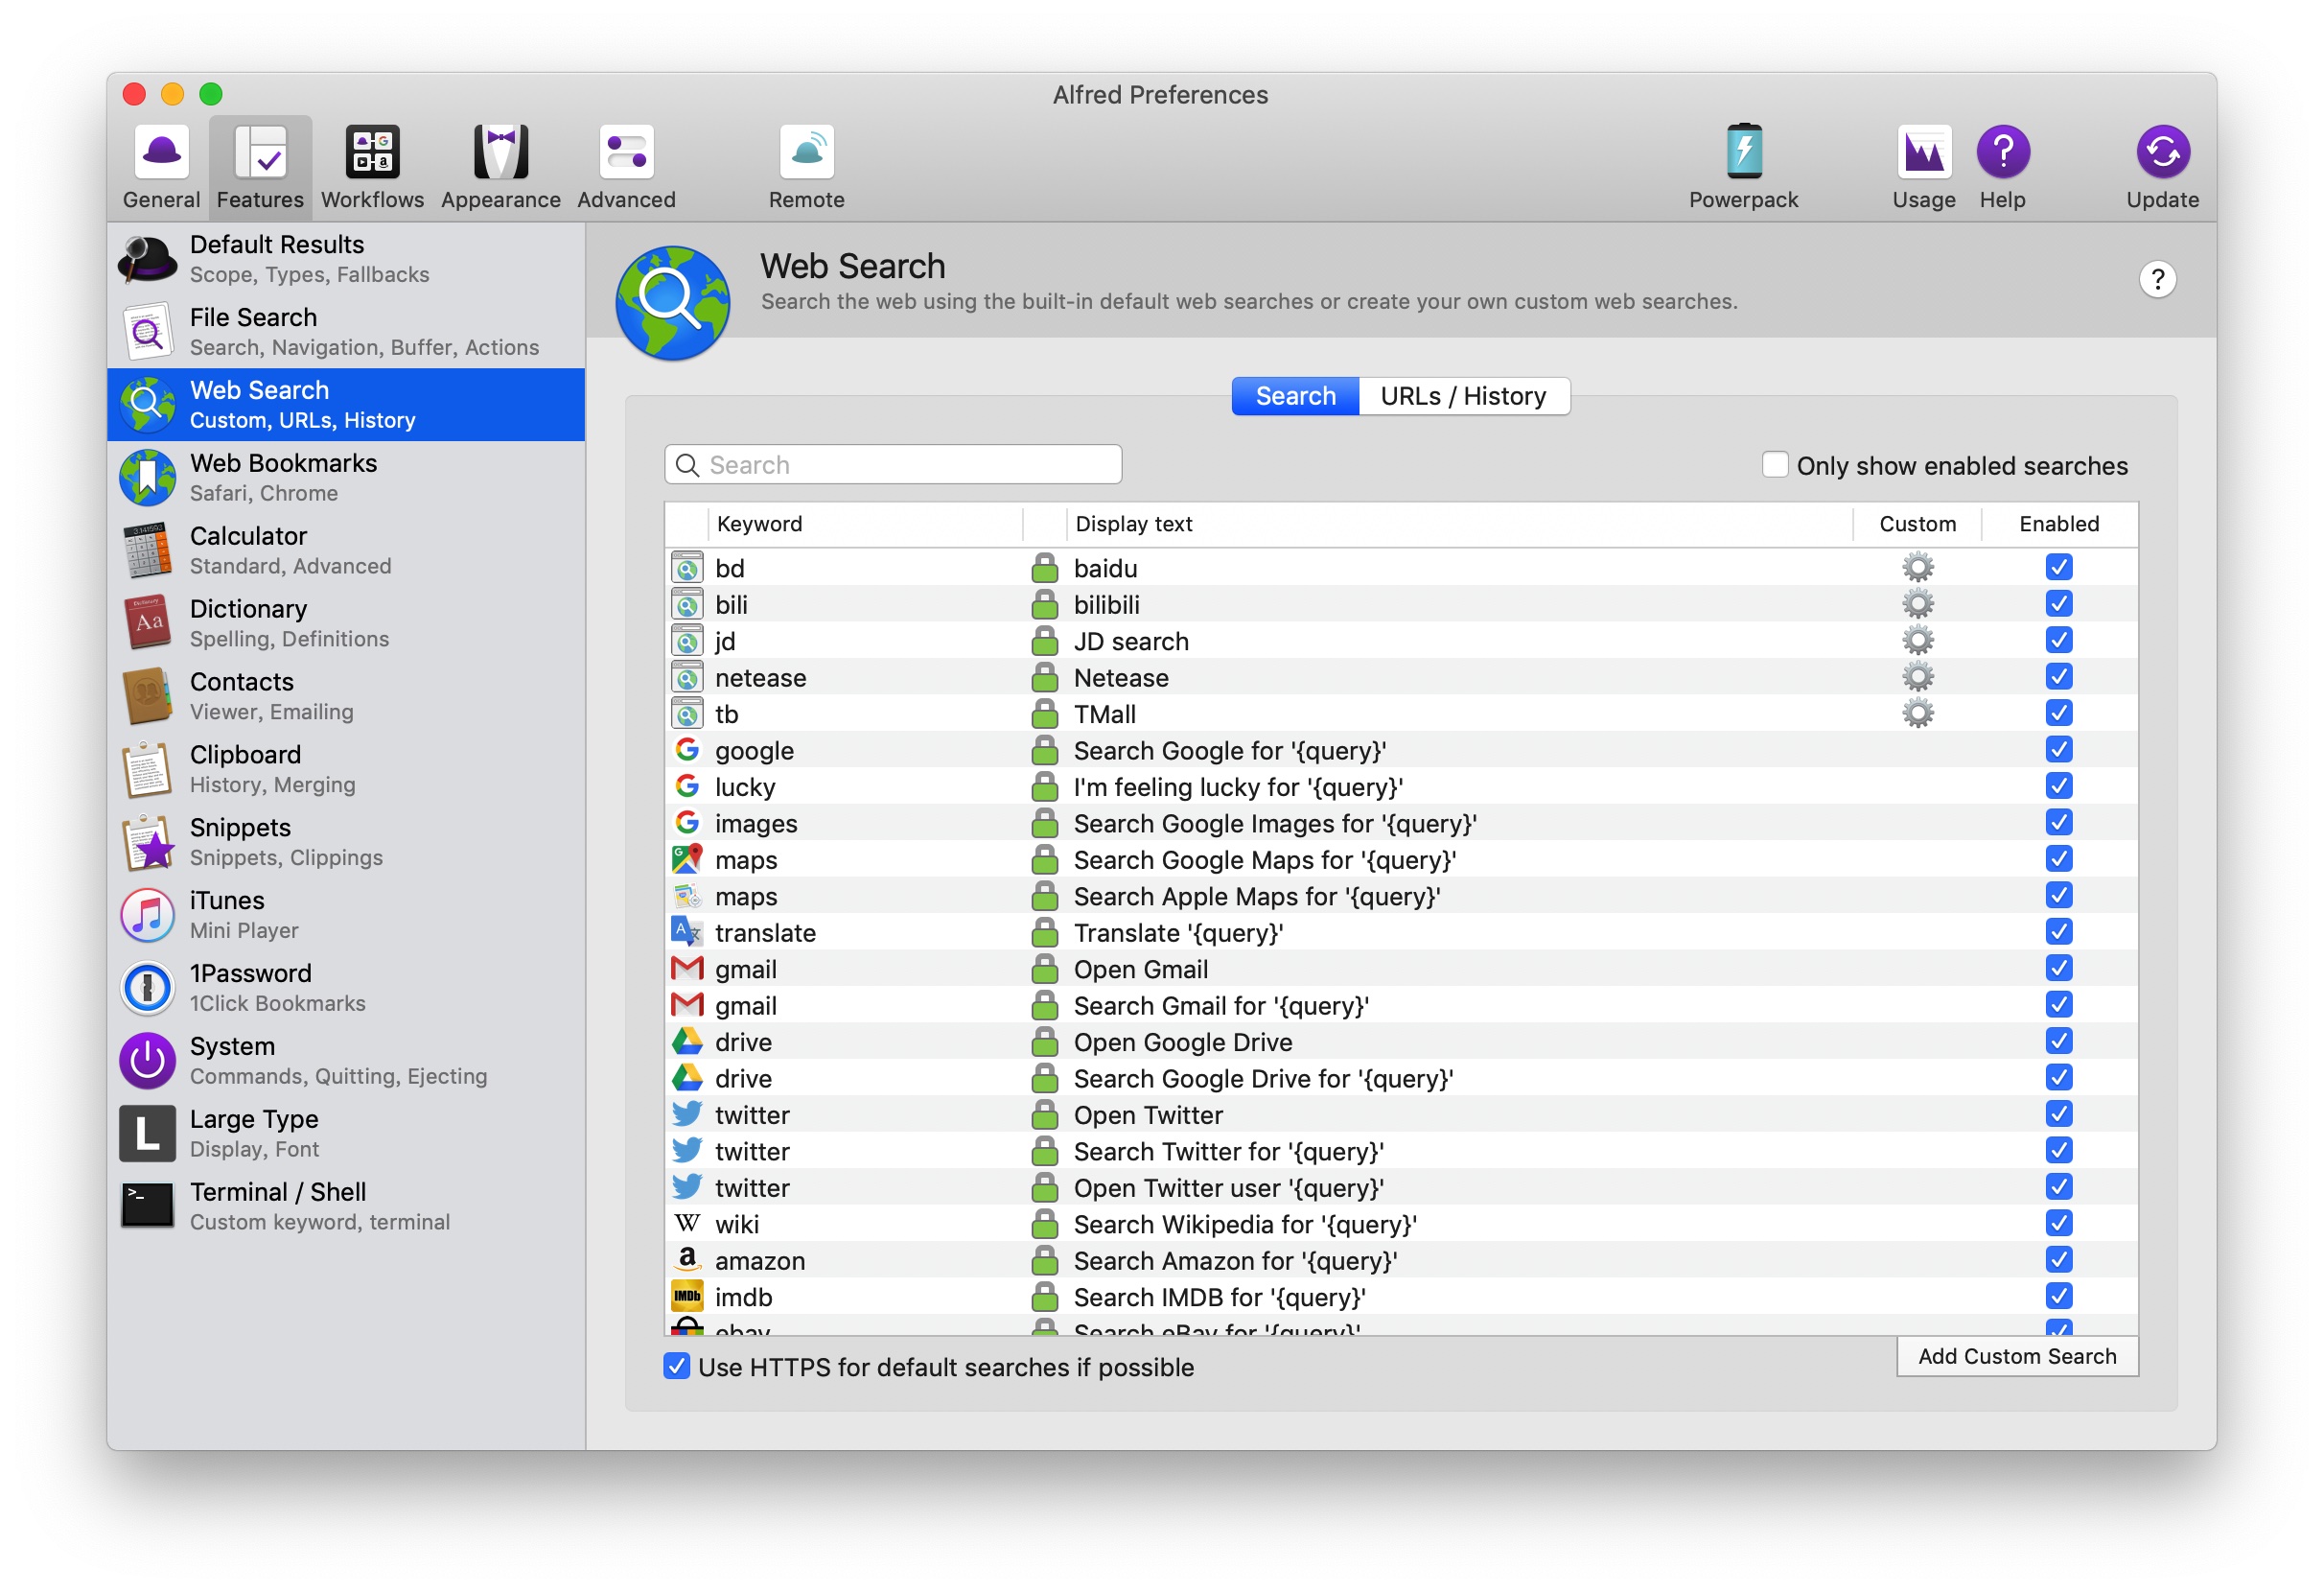This screenshot has width=2324, height=1592.
Task: Sort by the Custom column header
Action: [1917, 525]
